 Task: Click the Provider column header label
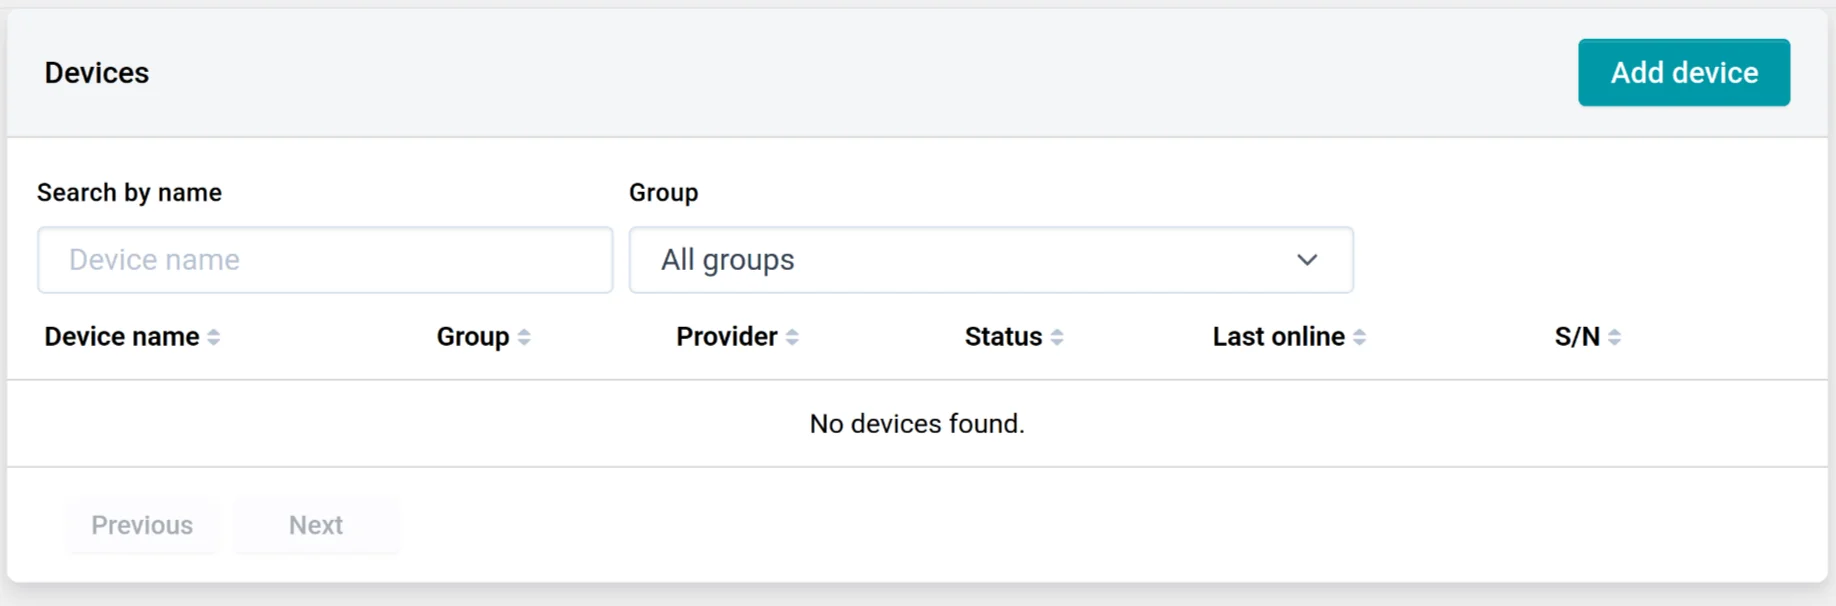pyautogui.click(x=726, y=337)
